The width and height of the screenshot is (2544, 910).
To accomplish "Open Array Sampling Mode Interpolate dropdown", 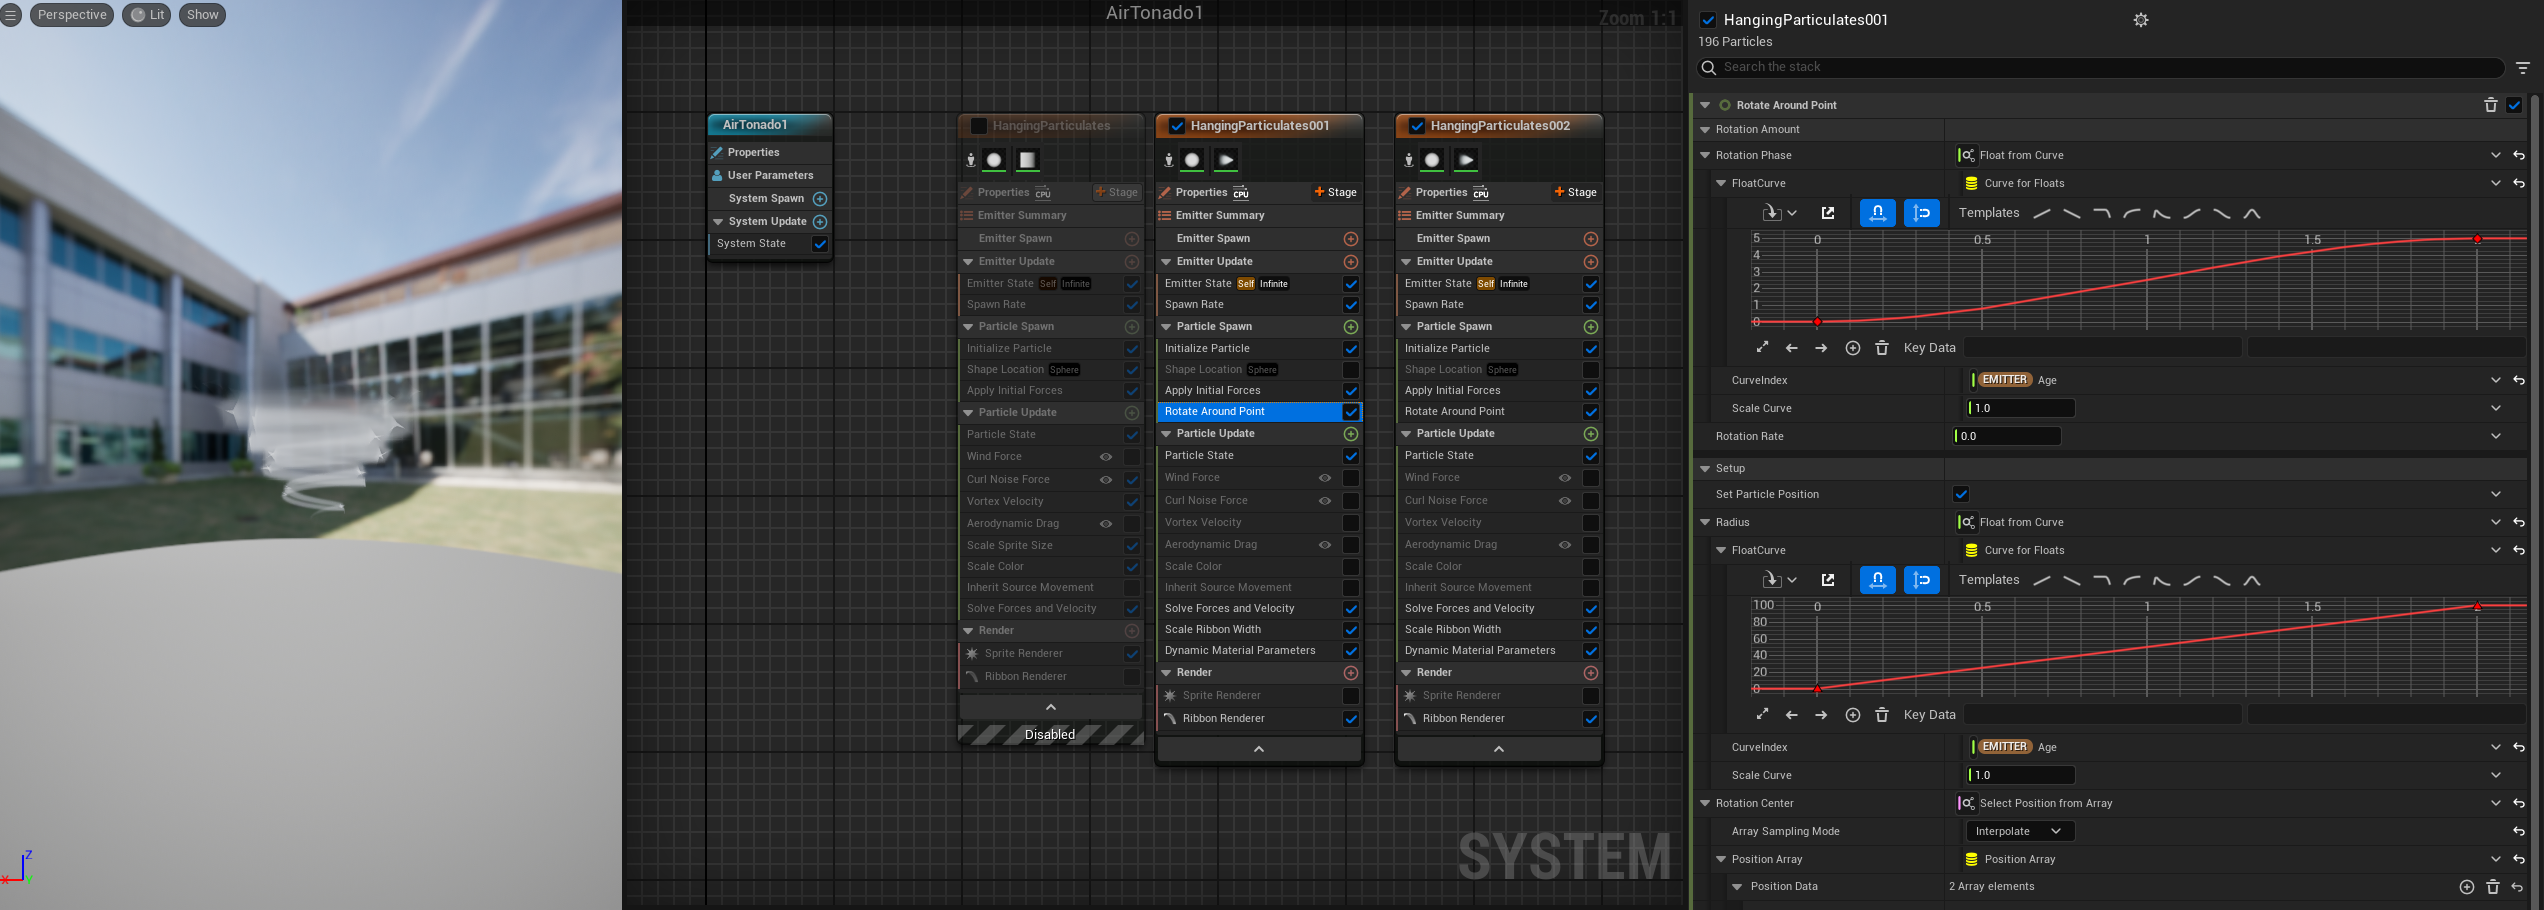I will 2018,831.
